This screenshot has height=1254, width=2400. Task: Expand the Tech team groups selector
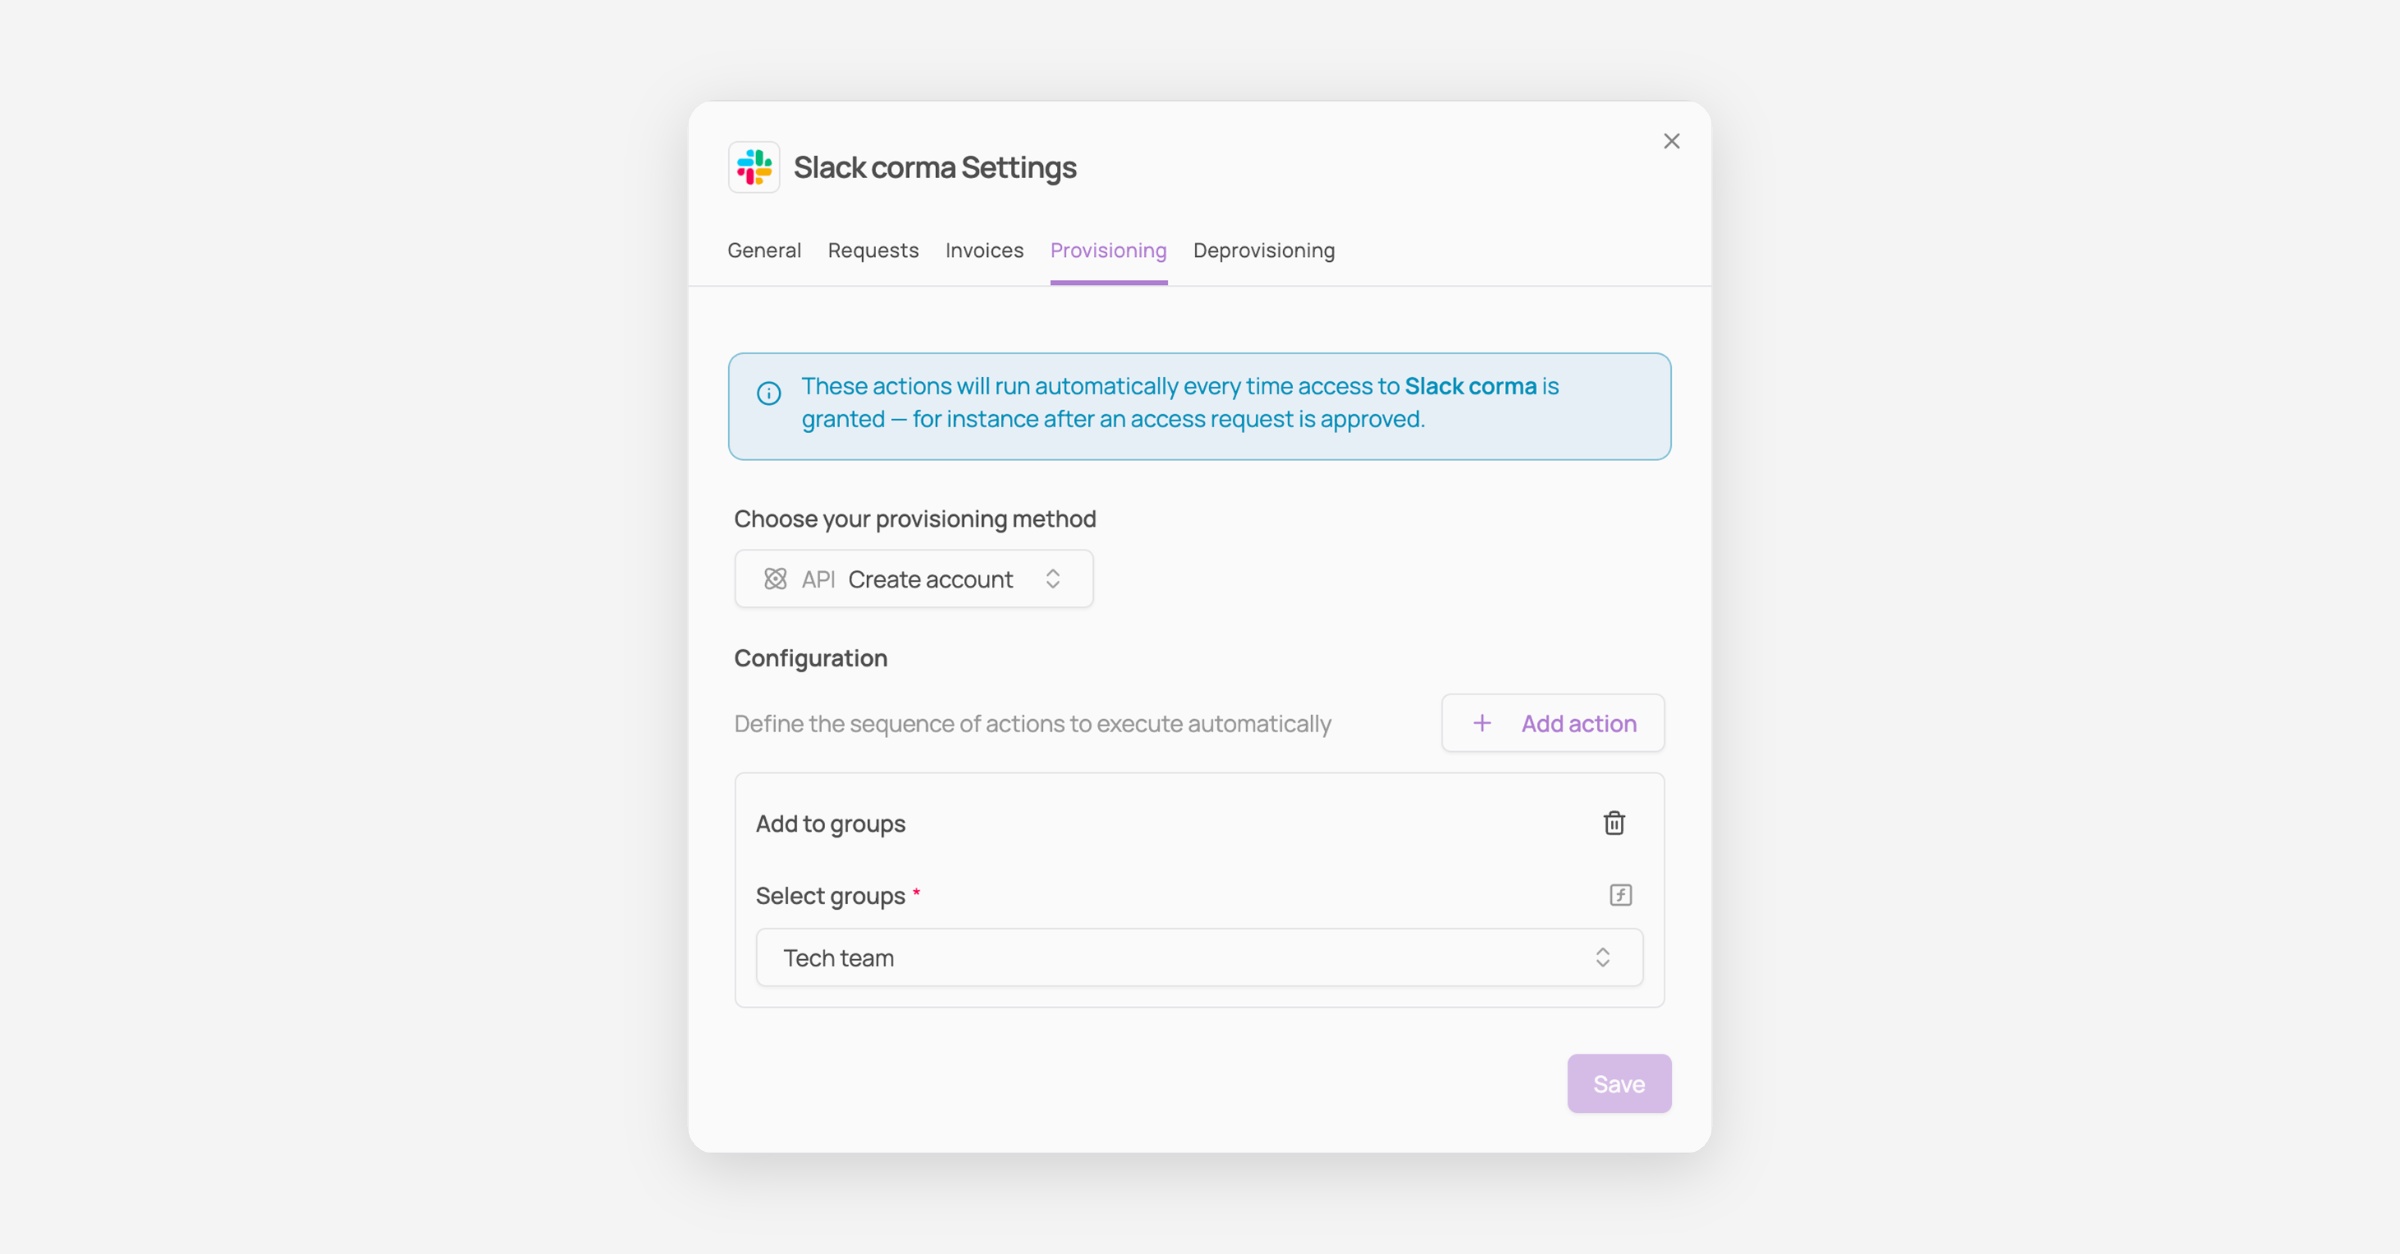point(1199,957)
